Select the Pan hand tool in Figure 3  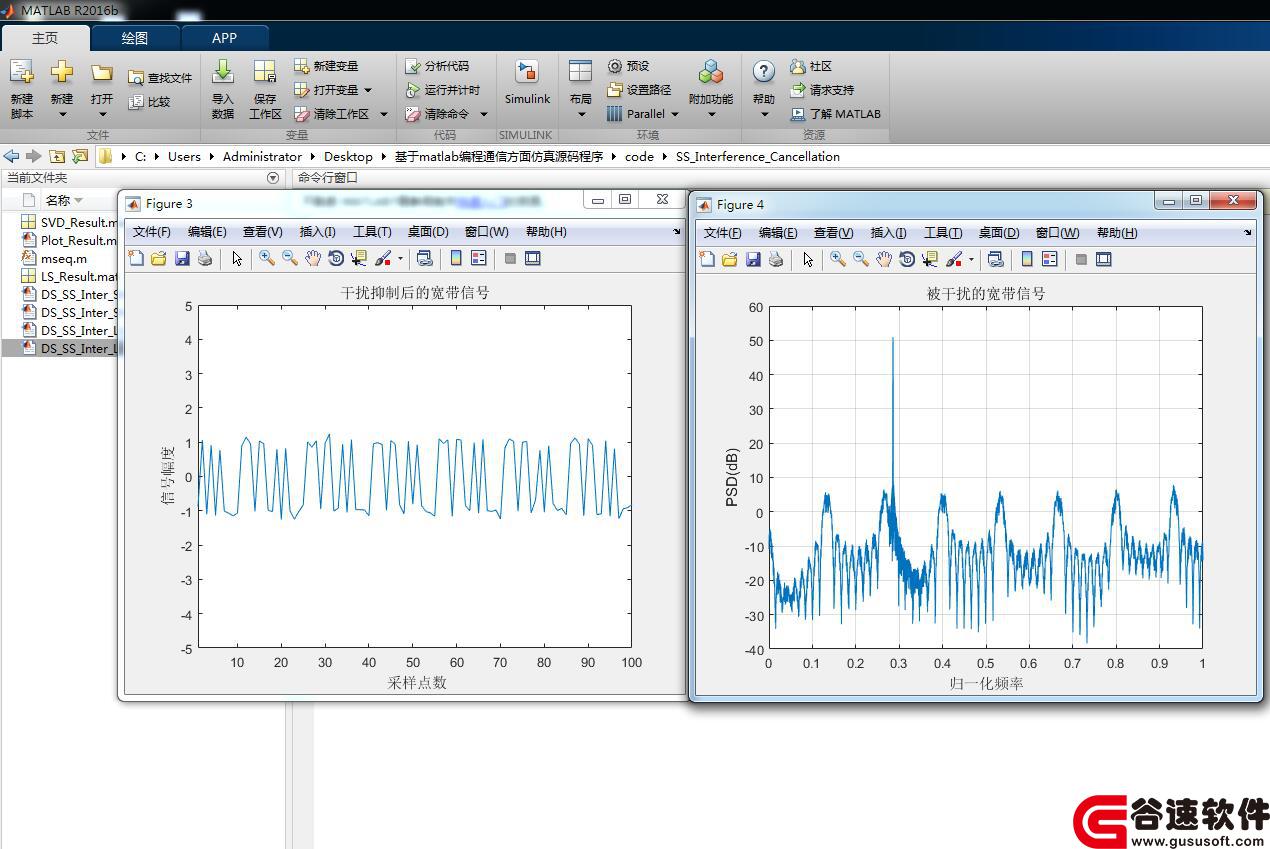(x=313, y=258)
